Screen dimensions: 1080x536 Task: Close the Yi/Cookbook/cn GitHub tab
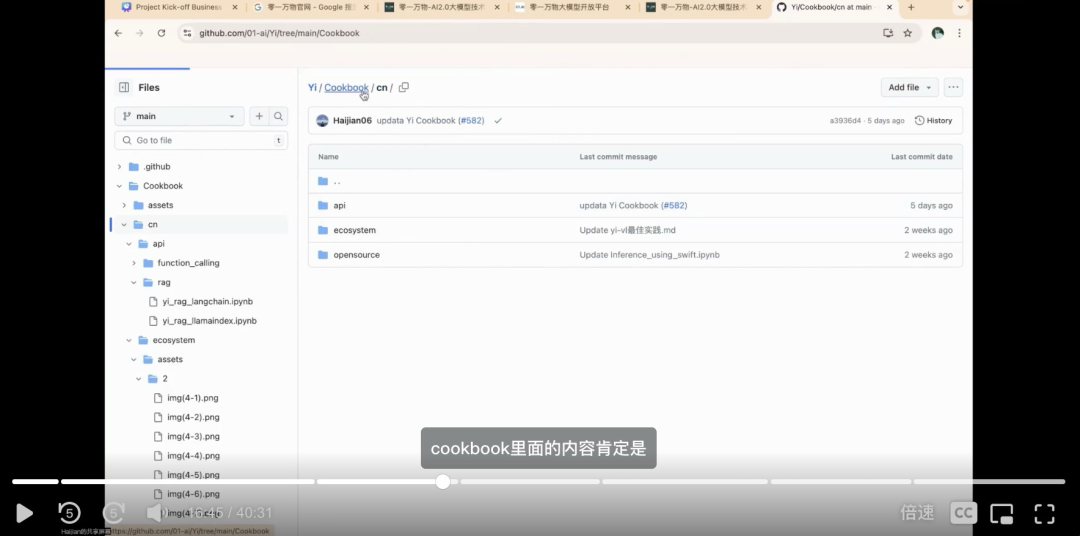[x=889, y=7]
